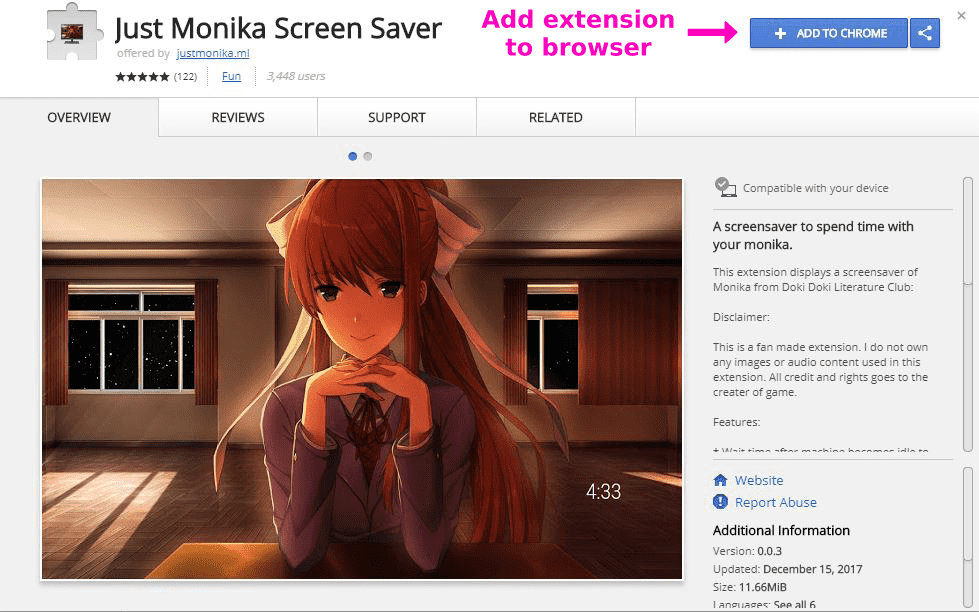The height and width of the screenshot is (612, 979).
Task: Click the Monika screensaver preview image
Action: [x=360, y=380]
